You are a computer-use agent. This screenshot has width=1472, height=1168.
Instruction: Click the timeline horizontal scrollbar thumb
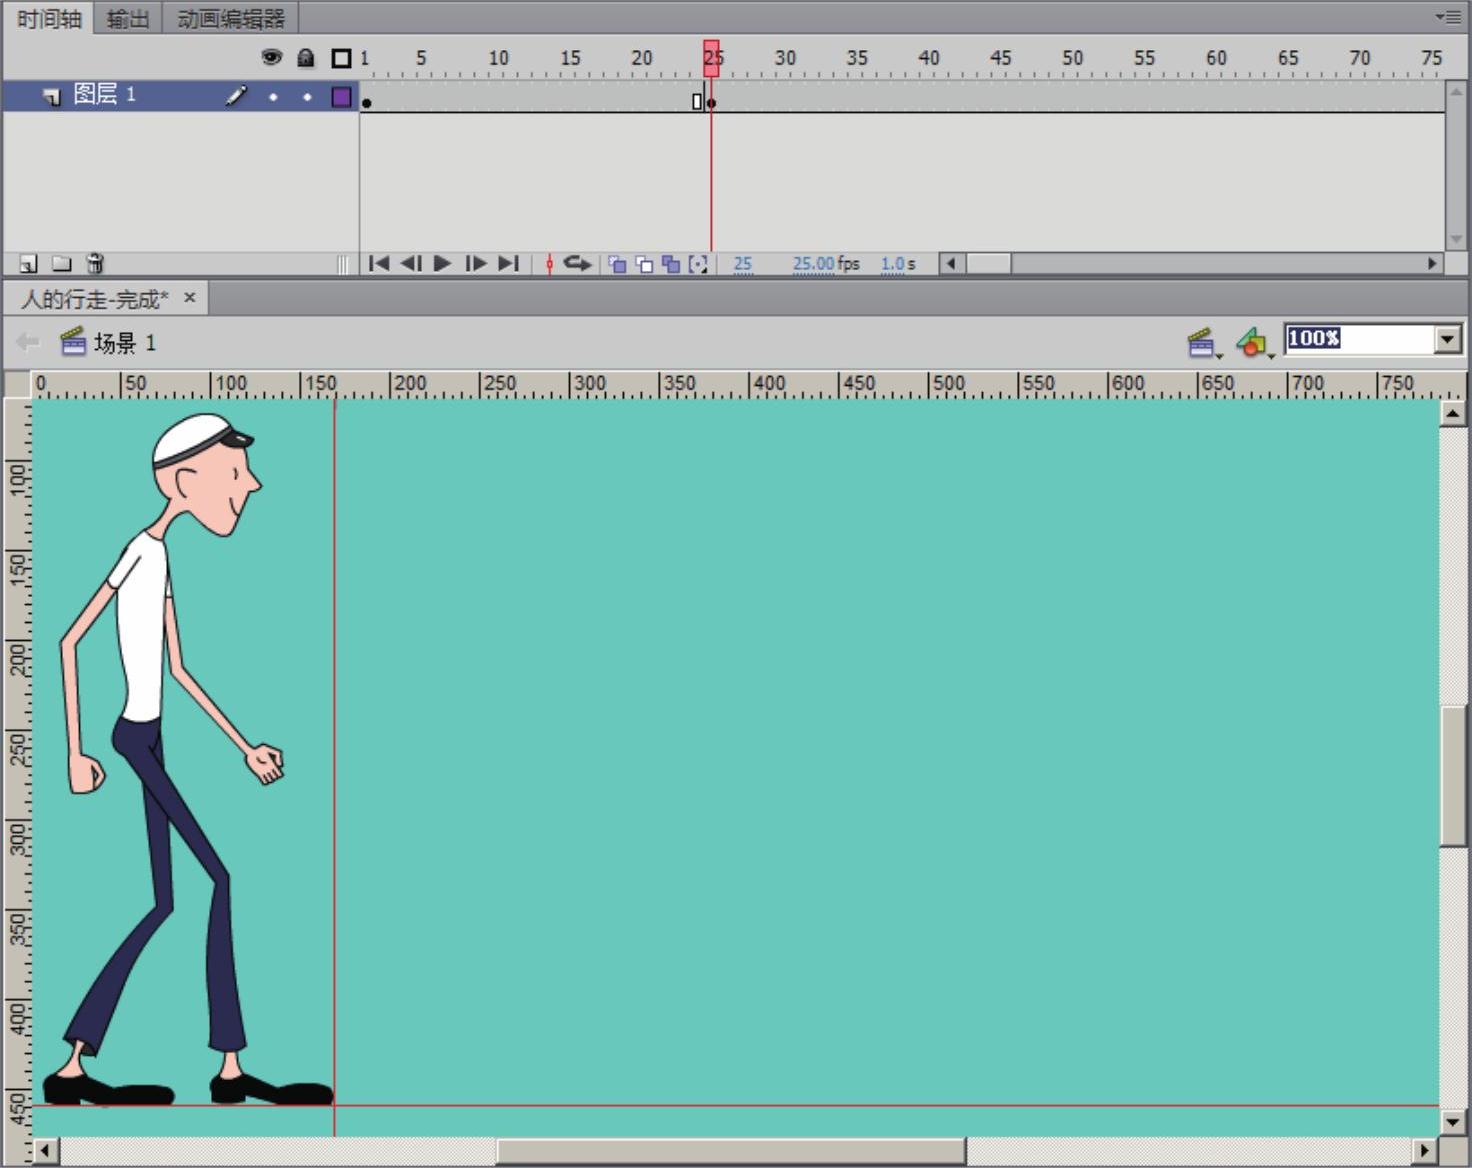pos(988,264)
